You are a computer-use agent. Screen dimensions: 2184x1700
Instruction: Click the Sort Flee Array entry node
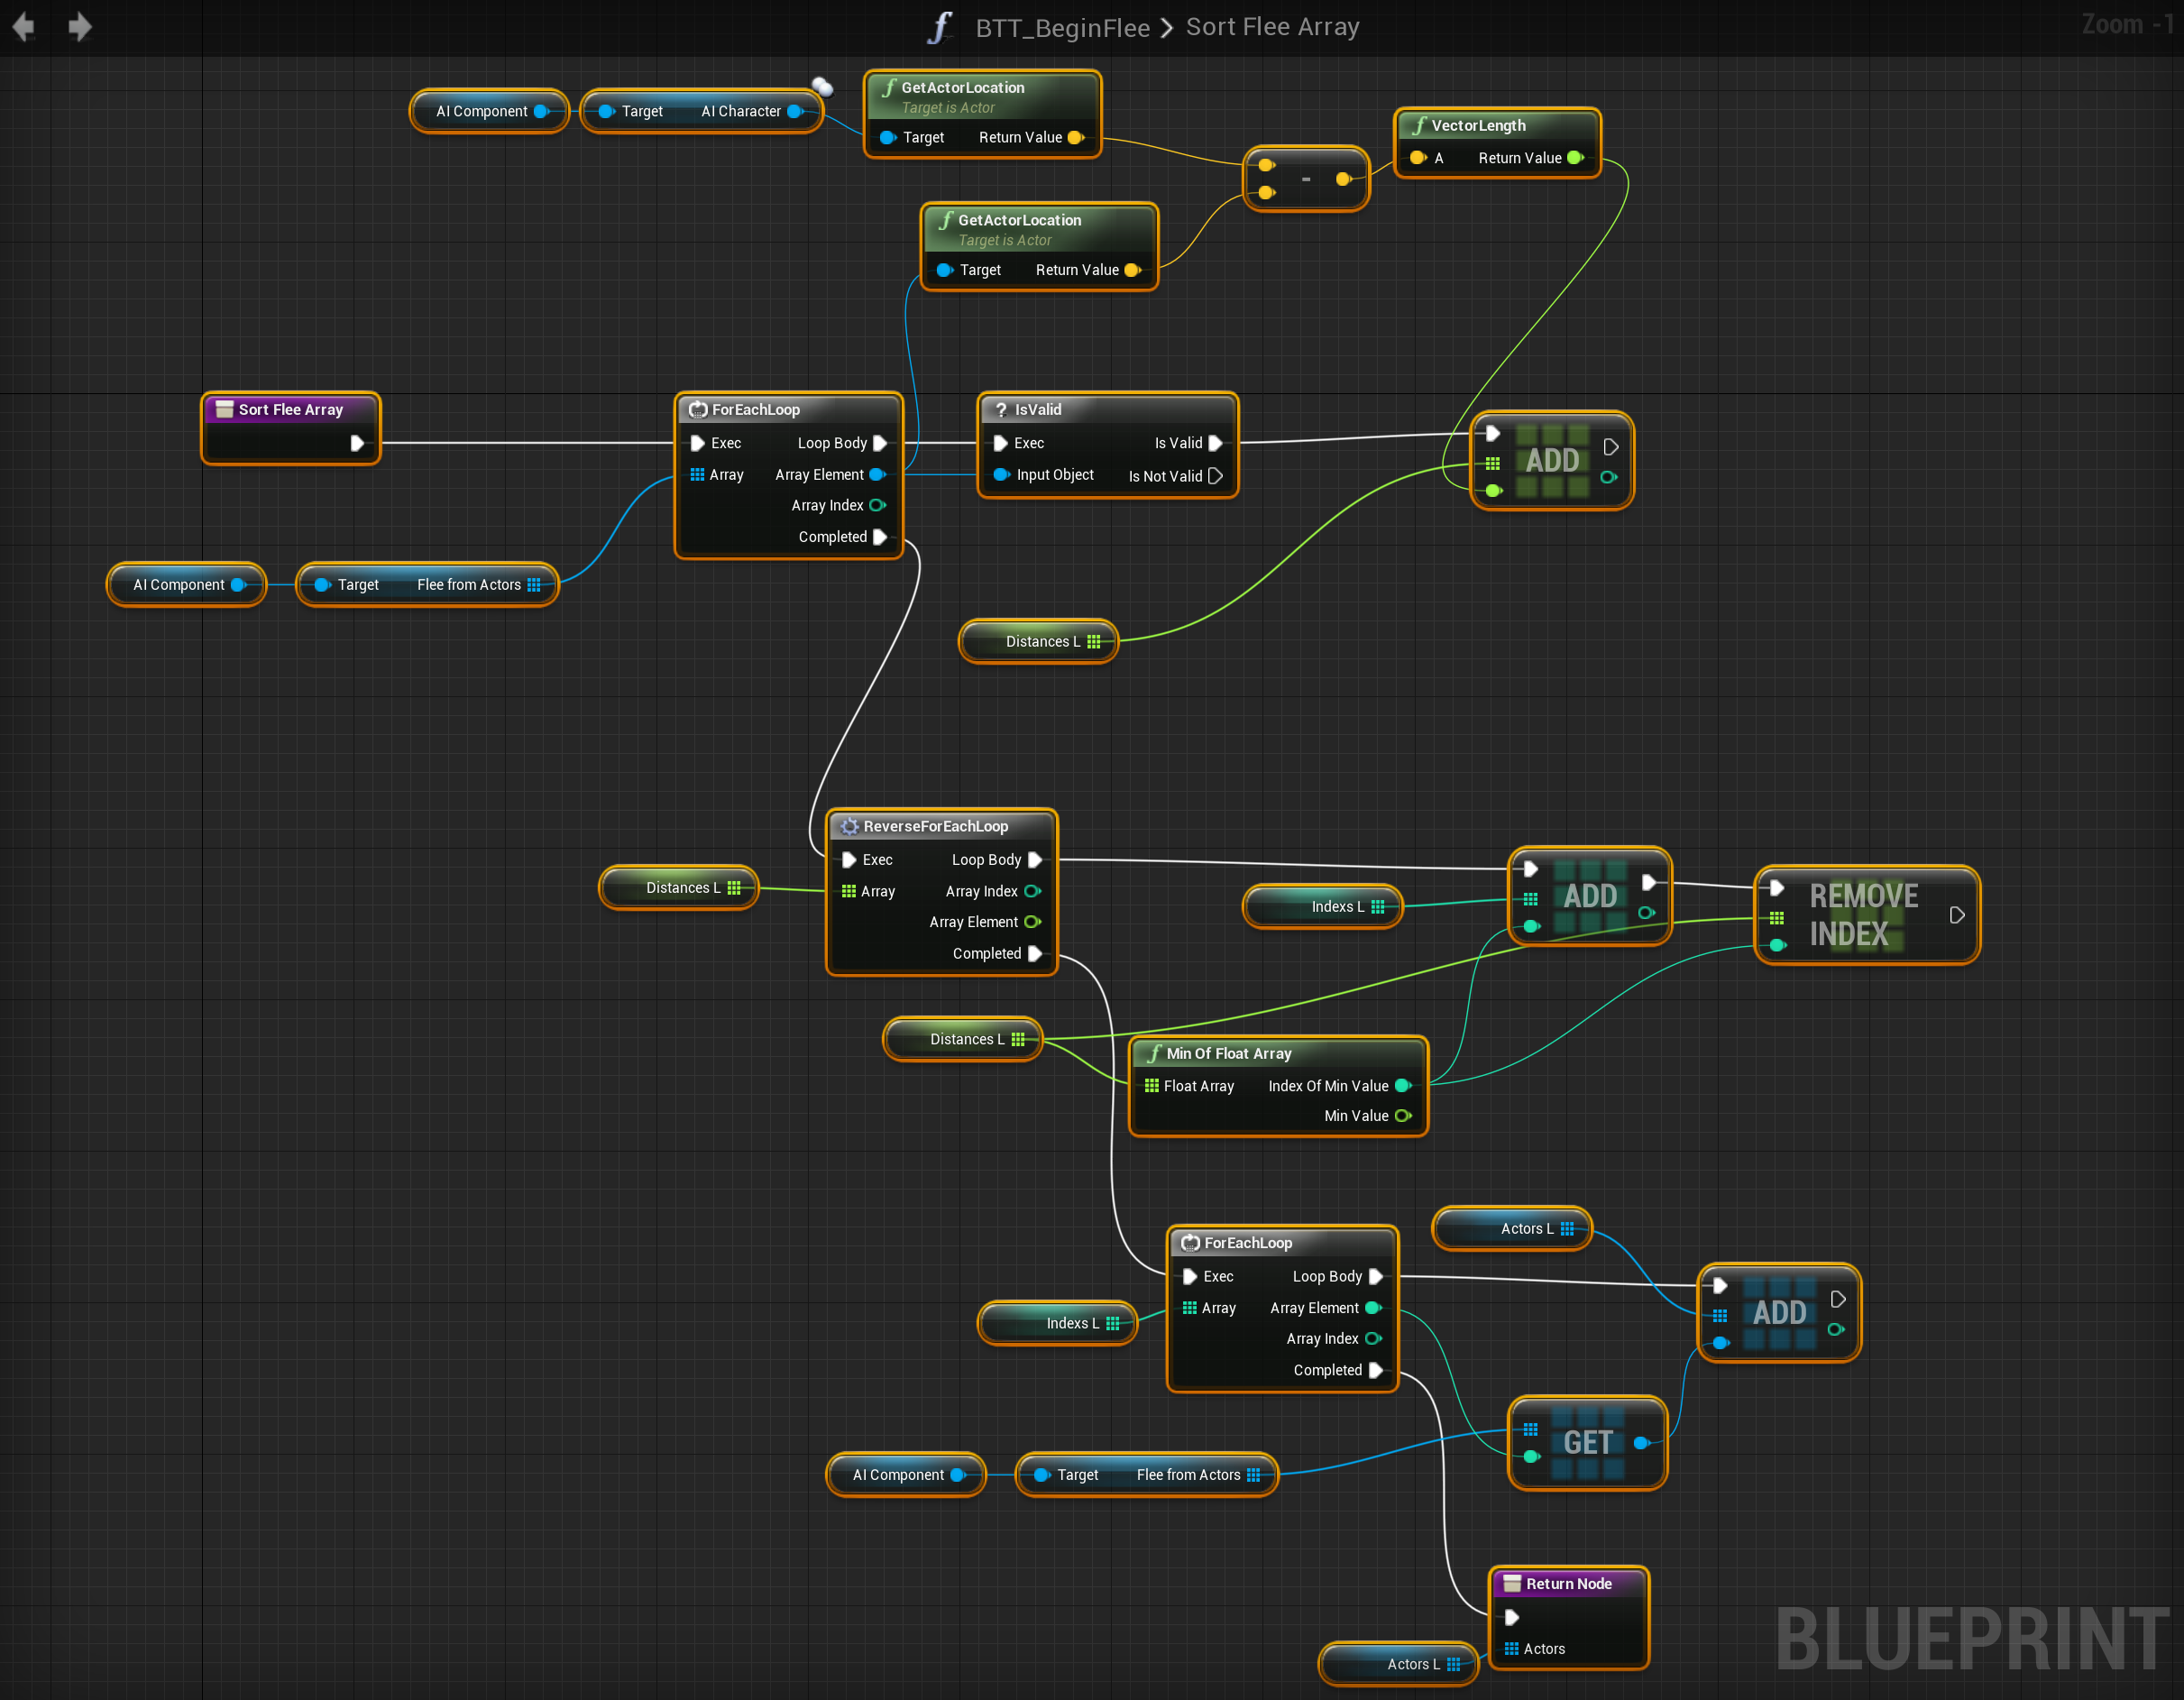pos(290,409)
